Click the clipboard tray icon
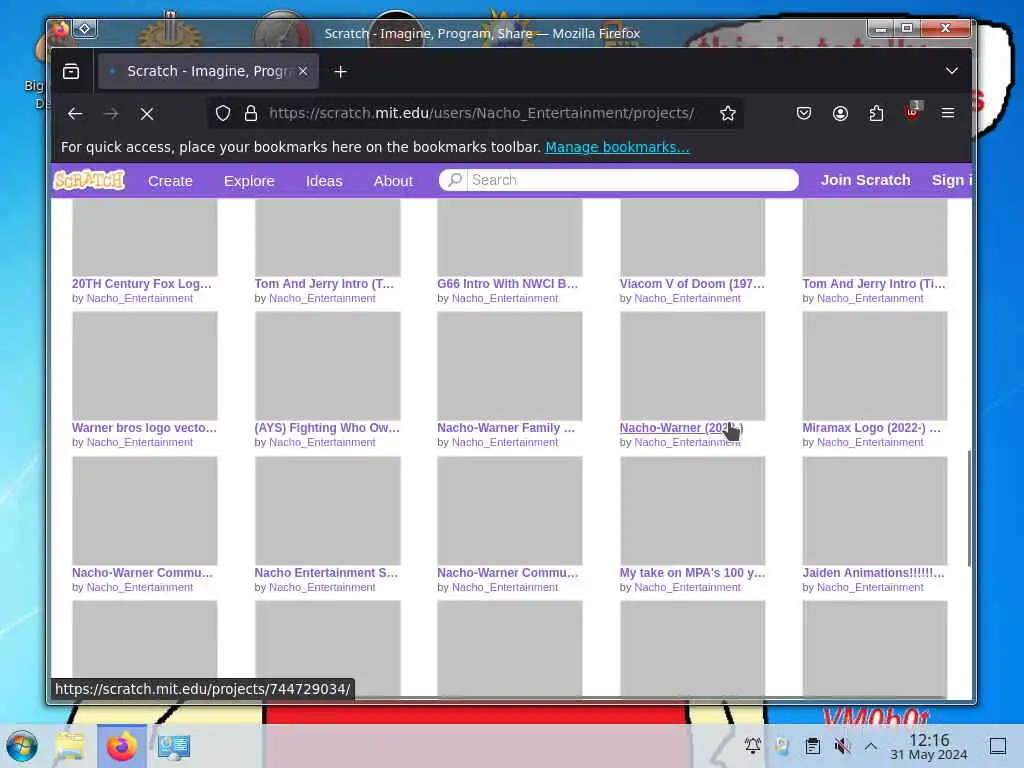1024x768 pixels. (812, 746)
